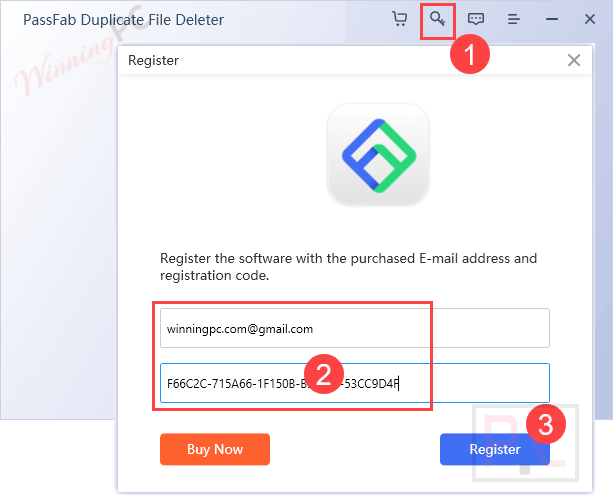Image resolution: width=615 pixels, height=495 pixels.
Task: Click 'Register the software with the purchased' text
Action: click(x=287, y=258)
